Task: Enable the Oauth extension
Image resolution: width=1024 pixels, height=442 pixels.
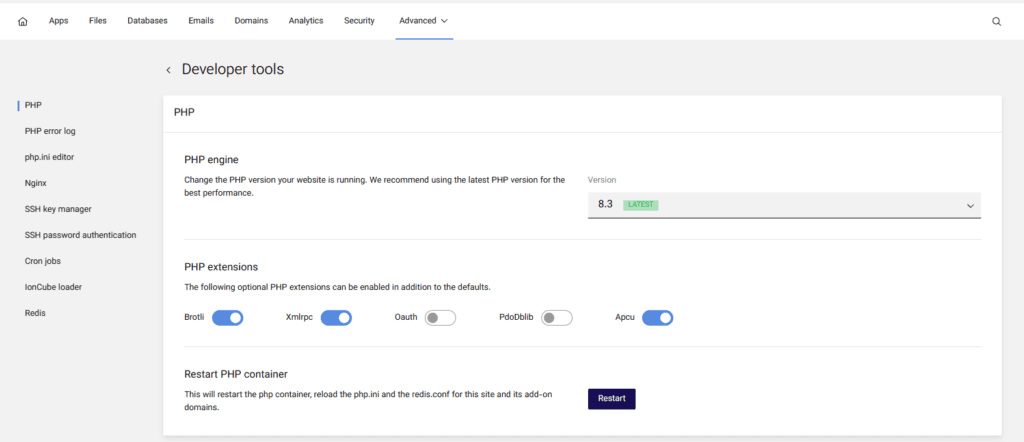Action: (x=440, y=318)
